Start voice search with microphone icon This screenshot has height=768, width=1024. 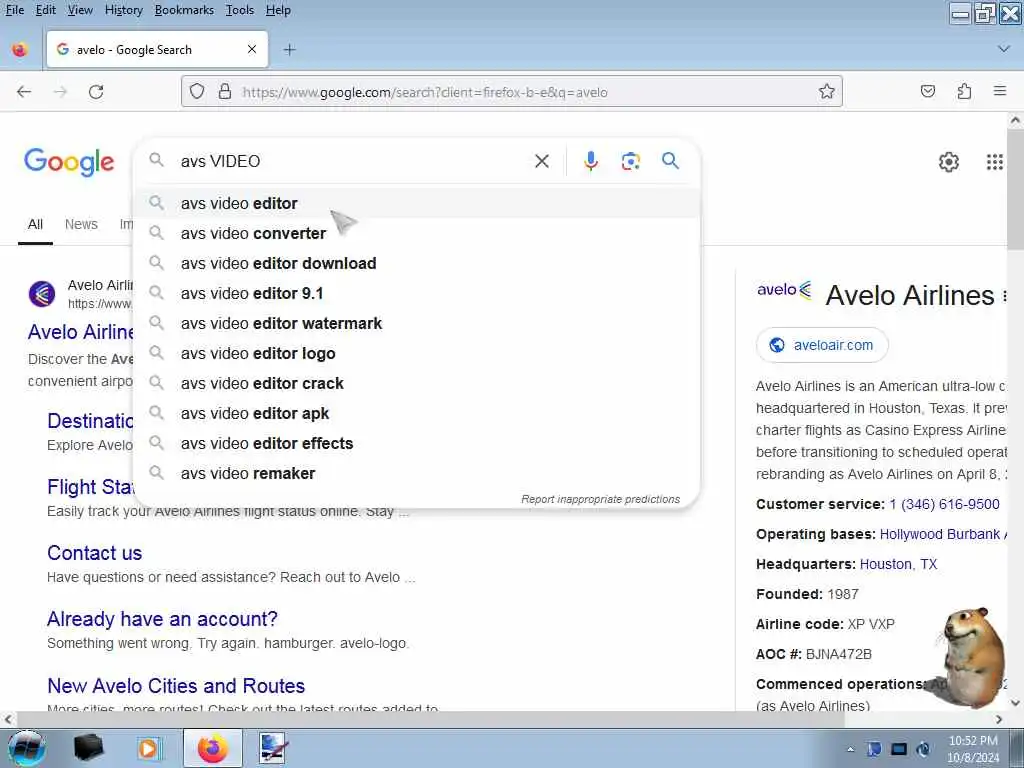point(590,161)
